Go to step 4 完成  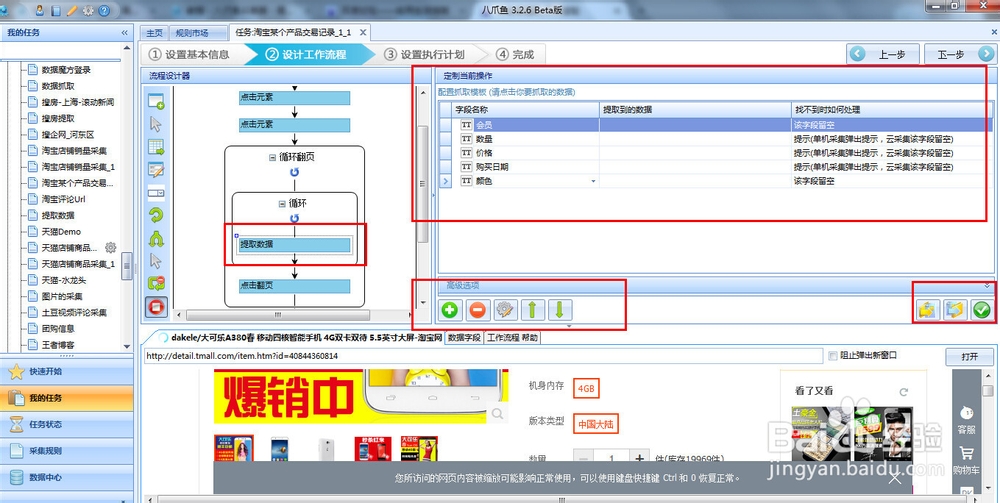(514, 55)
